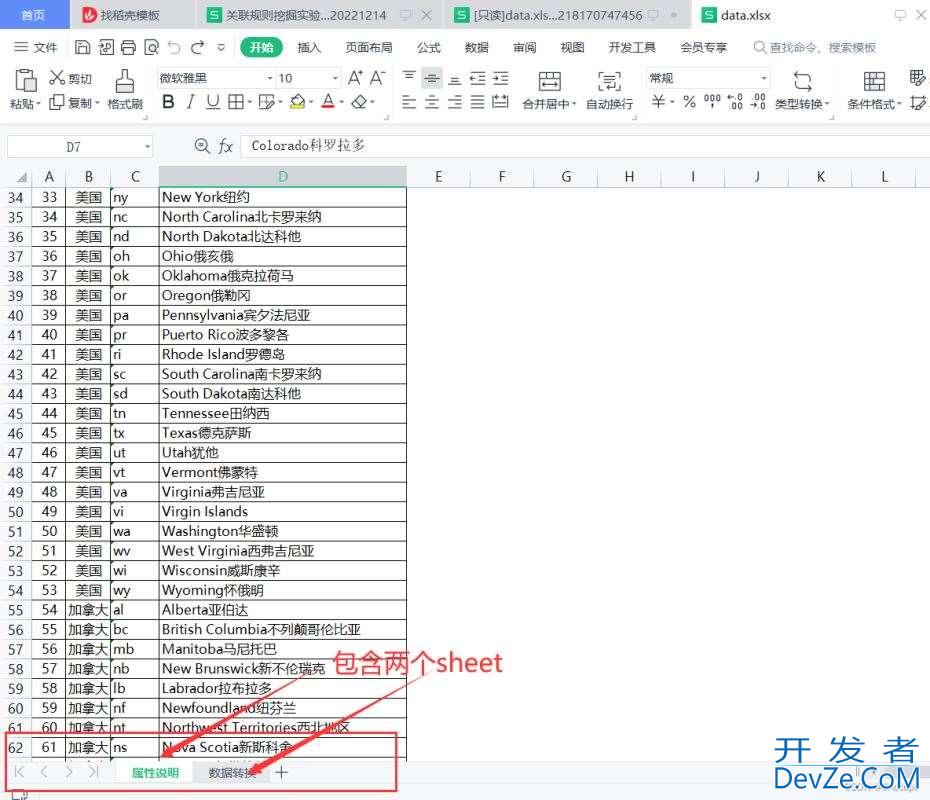This screenshot has height=800, width=930.
Task: Click the select-all corner triangle
Action: (x=21, y=177)
